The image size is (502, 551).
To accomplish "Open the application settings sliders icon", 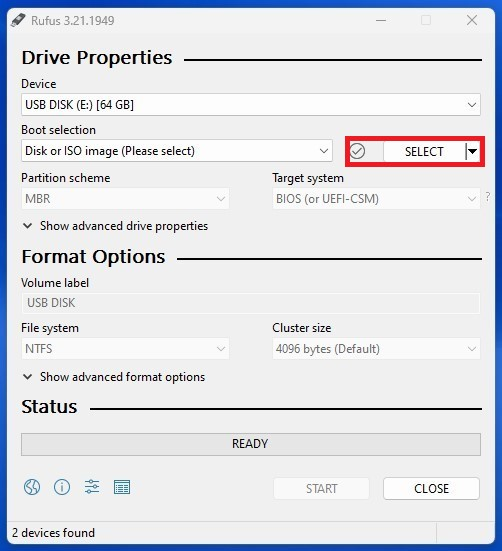I will click(92, 487).
